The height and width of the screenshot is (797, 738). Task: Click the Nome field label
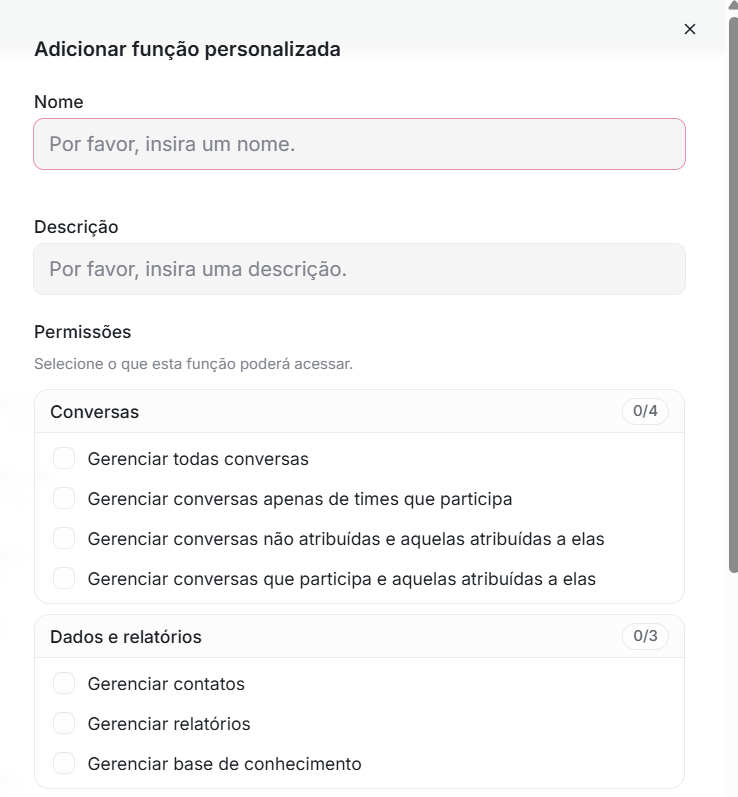[x=58, y=102]
